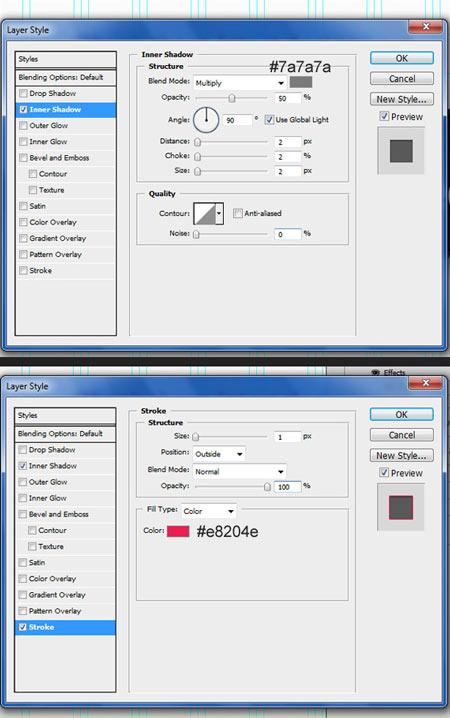
Task: Select Blending Options: Default in top dialog
Action: tap(65, 77)
